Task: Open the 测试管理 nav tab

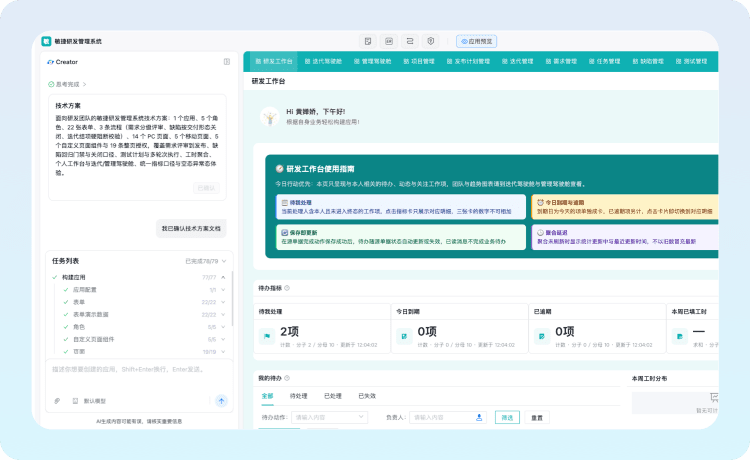Action: (x=692, y=61)
